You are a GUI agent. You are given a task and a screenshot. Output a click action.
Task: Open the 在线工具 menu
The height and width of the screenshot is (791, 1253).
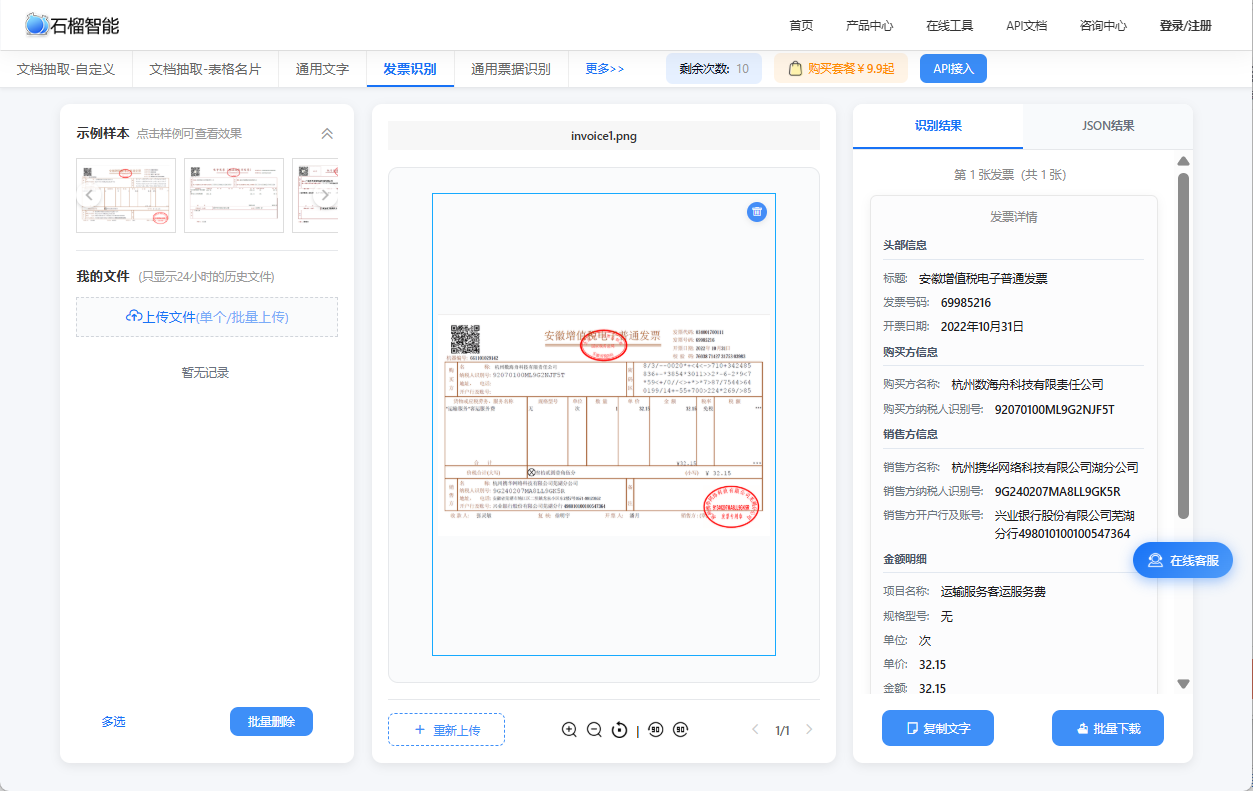tap(949, 26)
